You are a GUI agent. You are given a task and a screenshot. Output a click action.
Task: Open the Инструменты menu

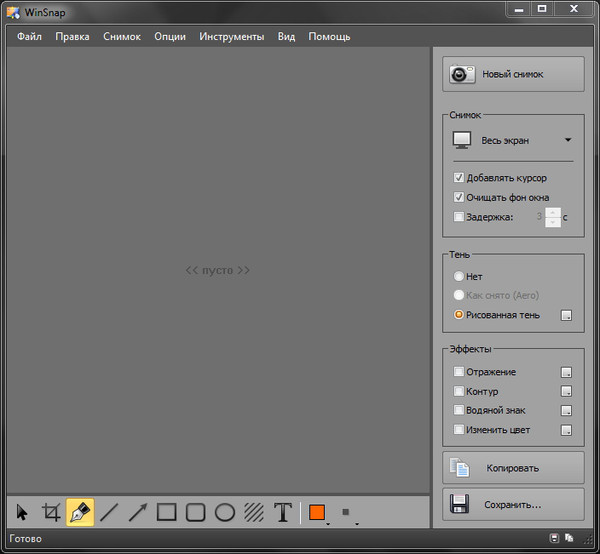coord(231,37)
